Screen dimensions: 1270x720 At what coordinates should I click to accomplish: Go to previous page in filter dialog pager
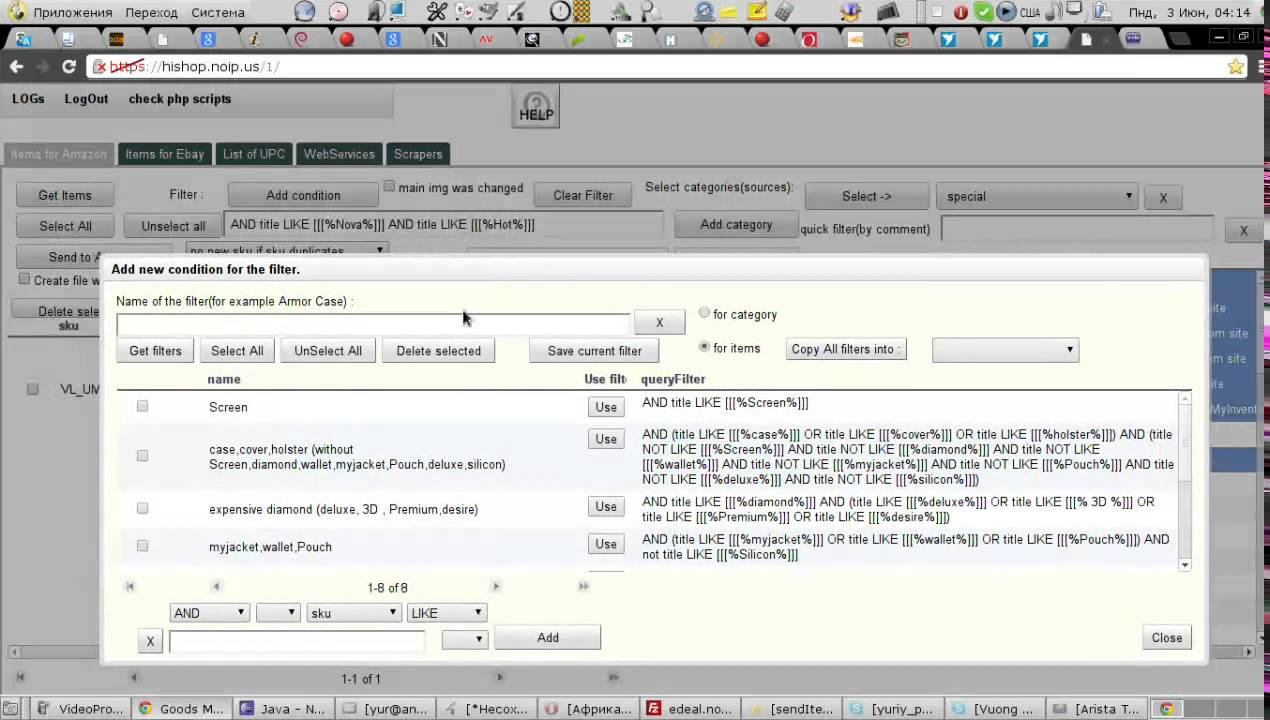[216, 587]
